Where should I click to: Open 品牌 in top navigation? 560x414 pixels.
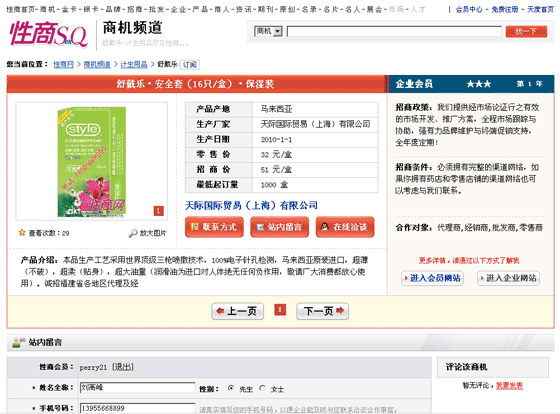point(112,10)
